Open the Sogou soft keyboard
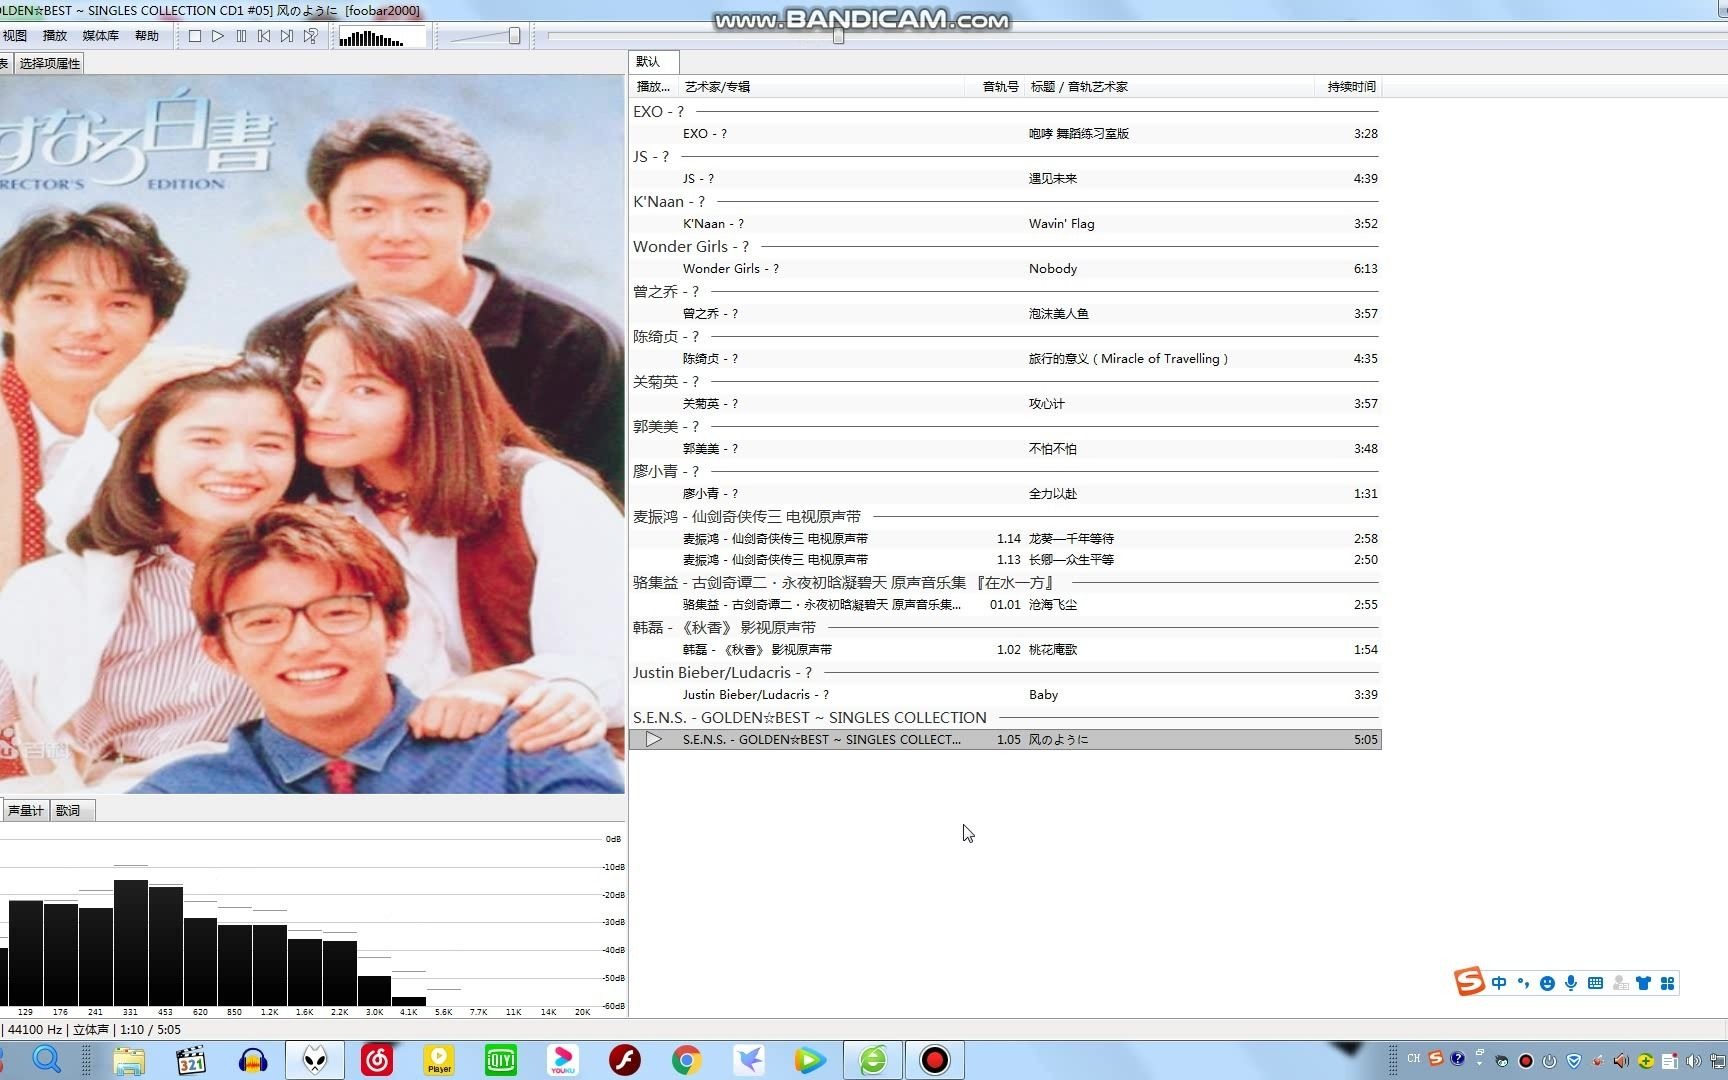The width and height of the screenshot is (1728, 1080). 1595,983
